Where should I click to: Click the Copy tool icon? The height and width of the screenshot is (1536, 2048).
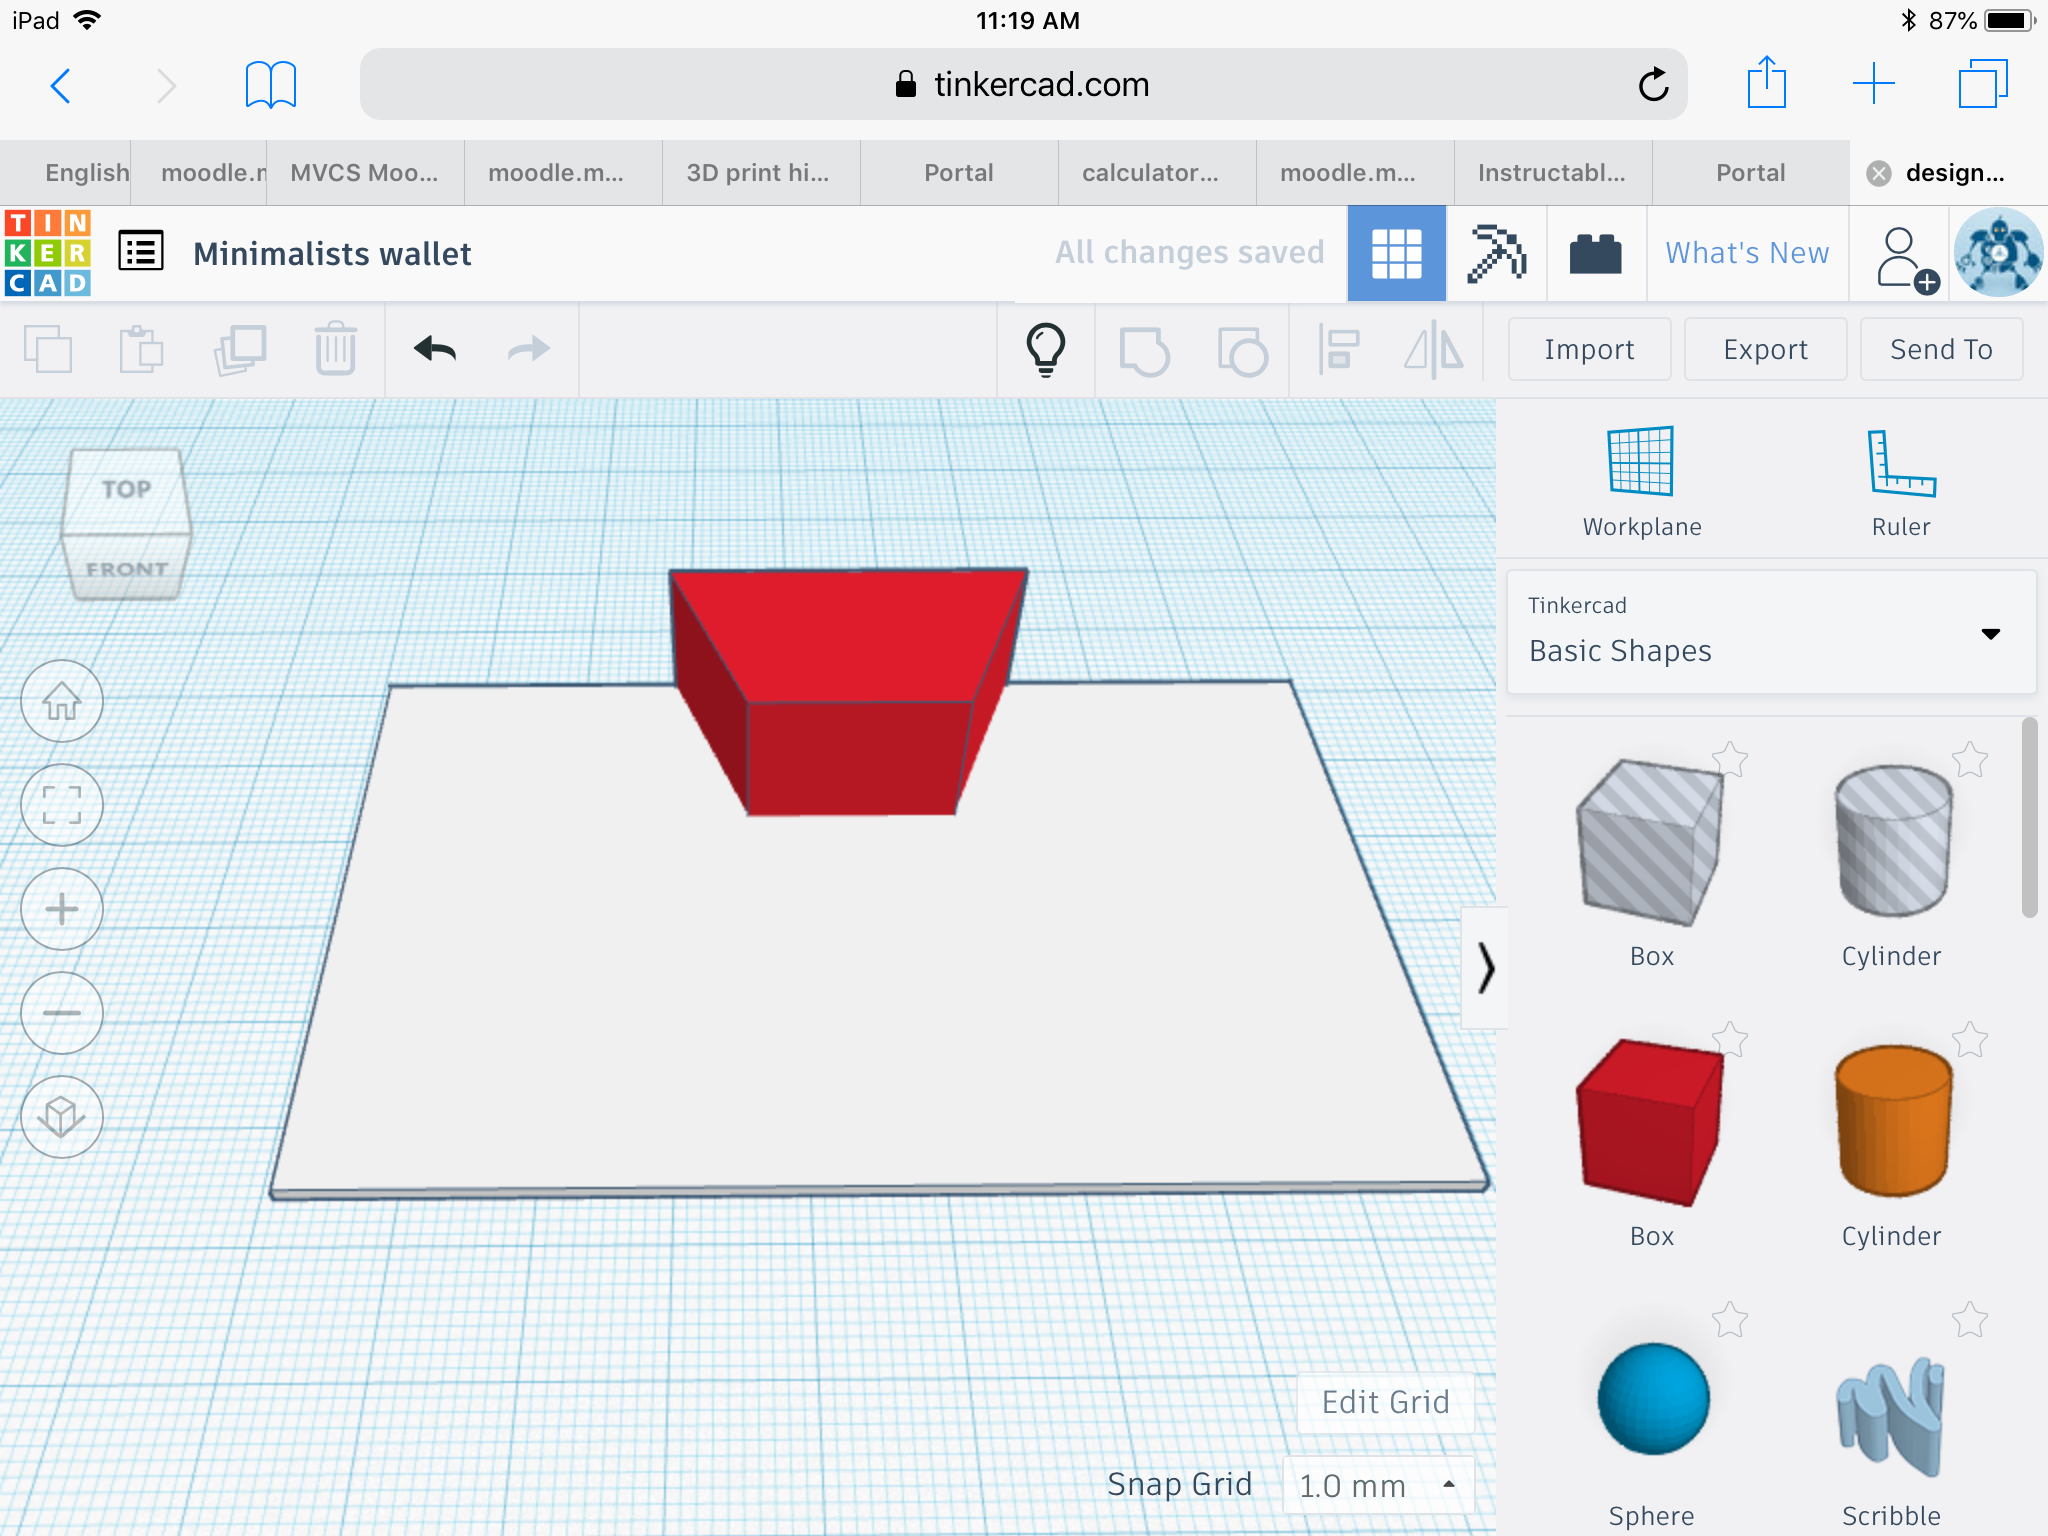click(x=47, y=349)
